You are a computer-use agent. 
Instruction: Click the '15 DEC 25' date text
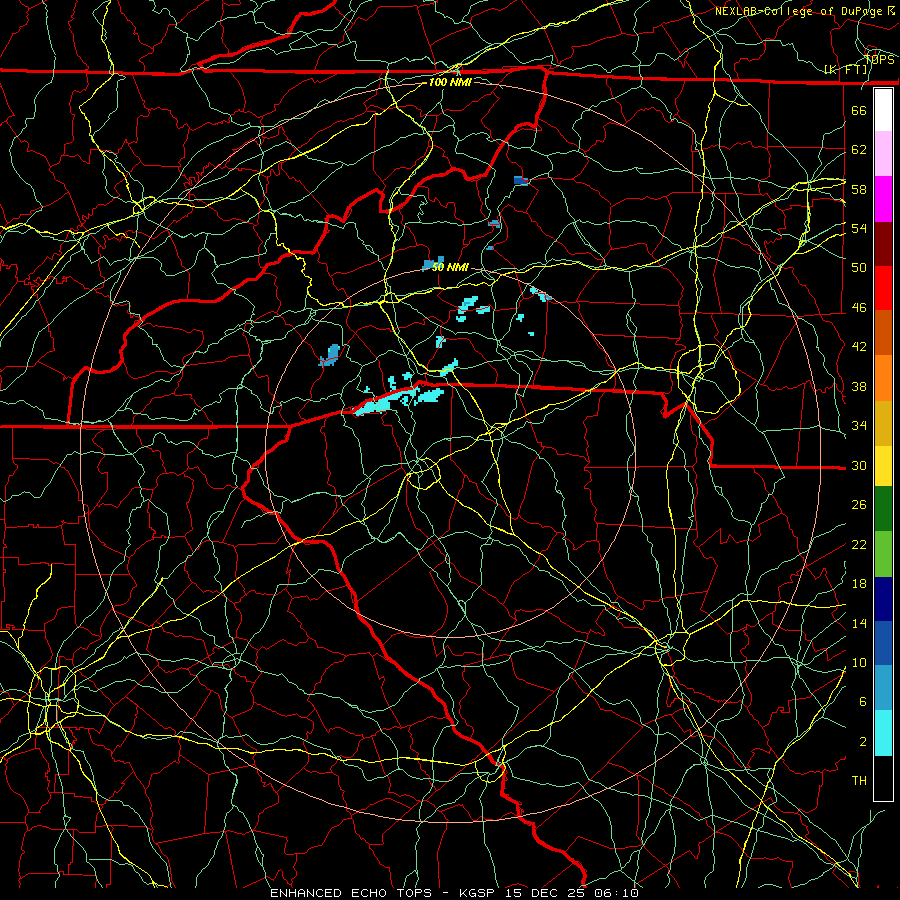pos(547,893)
